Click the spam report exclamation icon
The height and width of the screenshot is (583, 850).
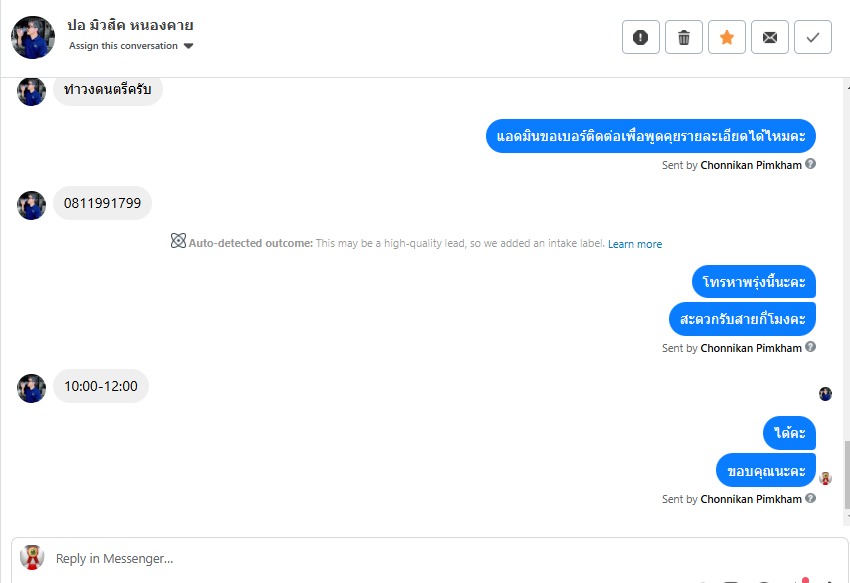point(641,38)
